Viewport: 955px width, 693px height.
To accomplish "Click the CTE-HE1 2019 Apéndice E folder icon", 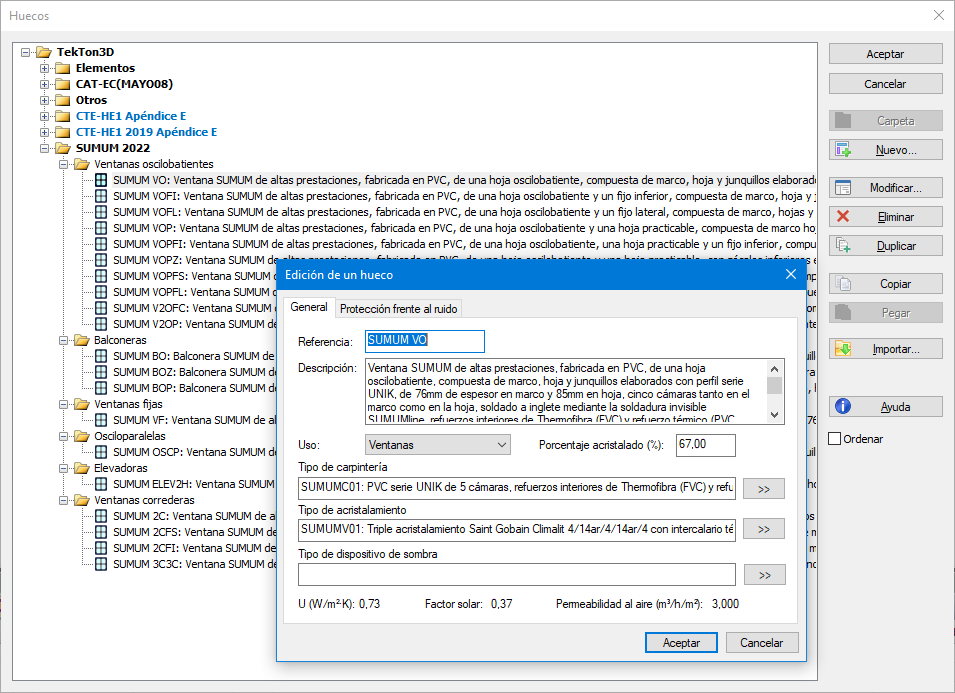I will 63,132.
